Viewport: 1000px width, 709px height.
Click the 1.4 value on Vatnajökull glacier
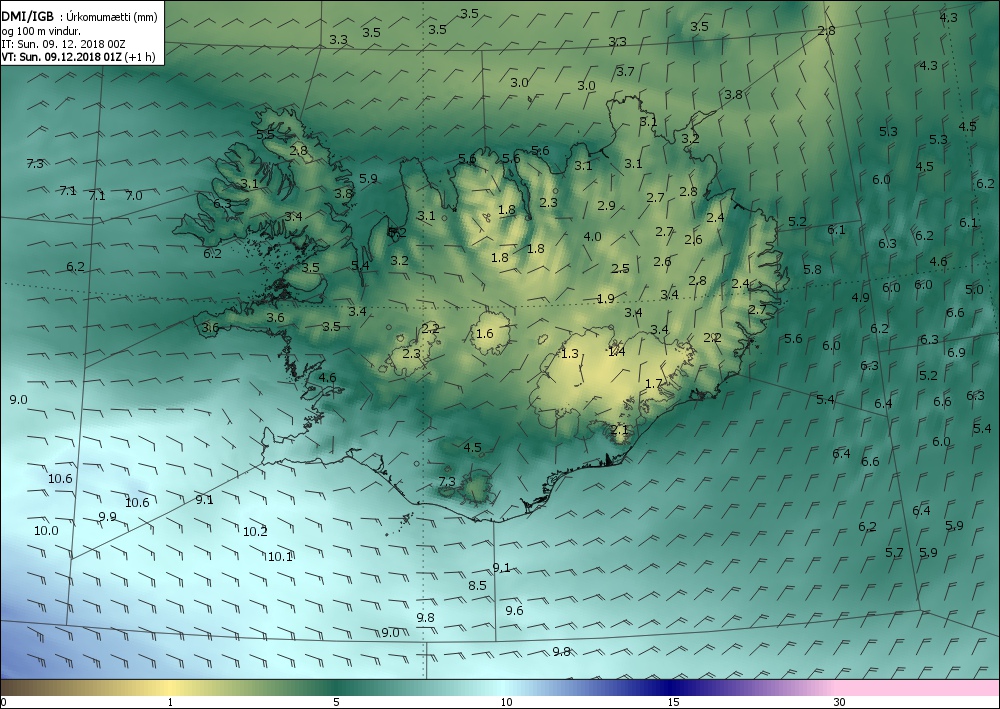tap(616, 351)
